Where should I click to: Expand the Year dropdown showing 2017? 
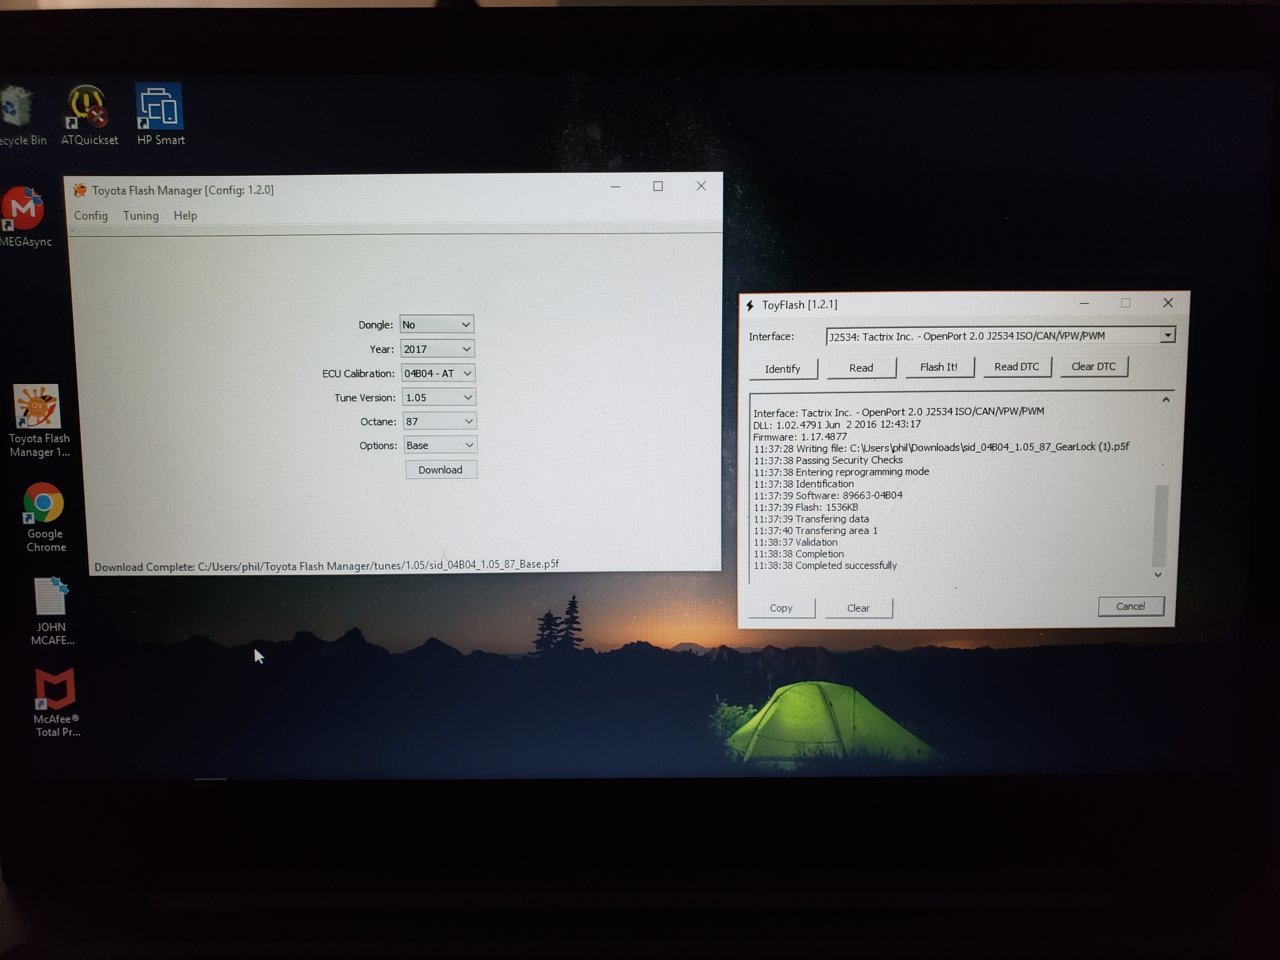point(437,349)
